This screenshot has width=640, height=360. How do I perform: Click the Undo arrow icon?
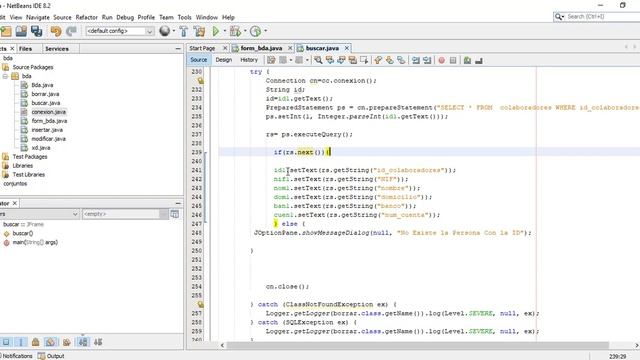(x=56, y=31)
